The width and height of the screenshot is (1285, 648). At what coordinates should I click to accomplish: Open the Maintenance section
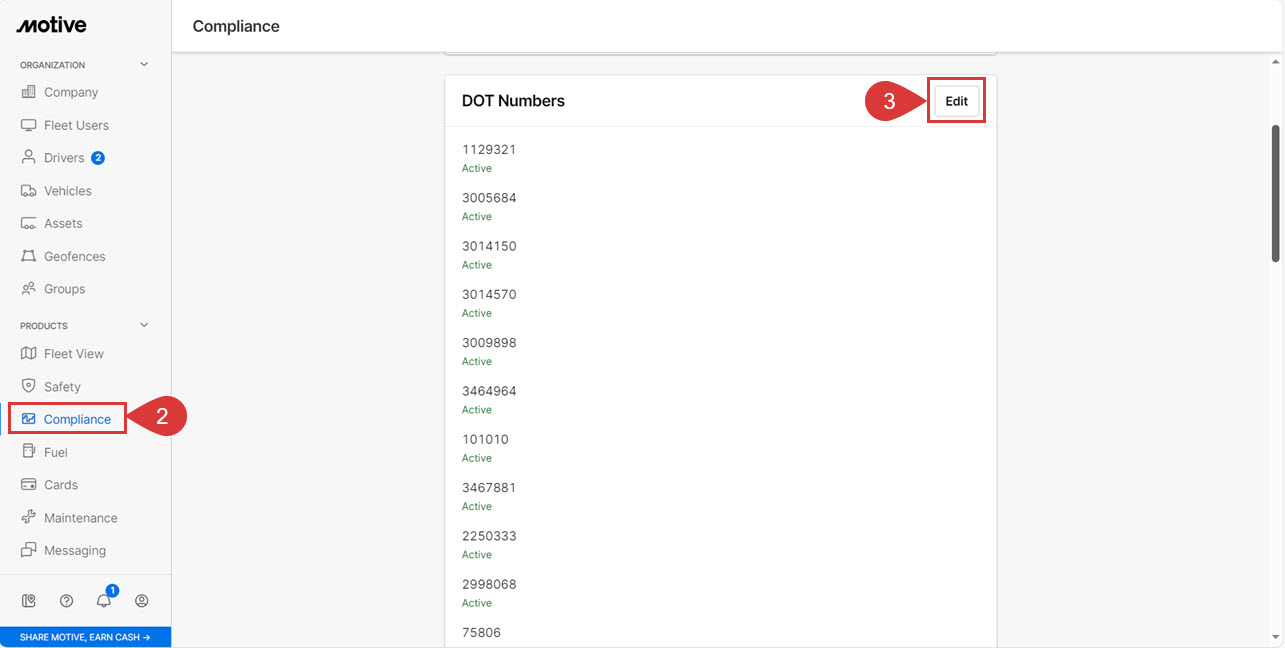tap(80, 517)
